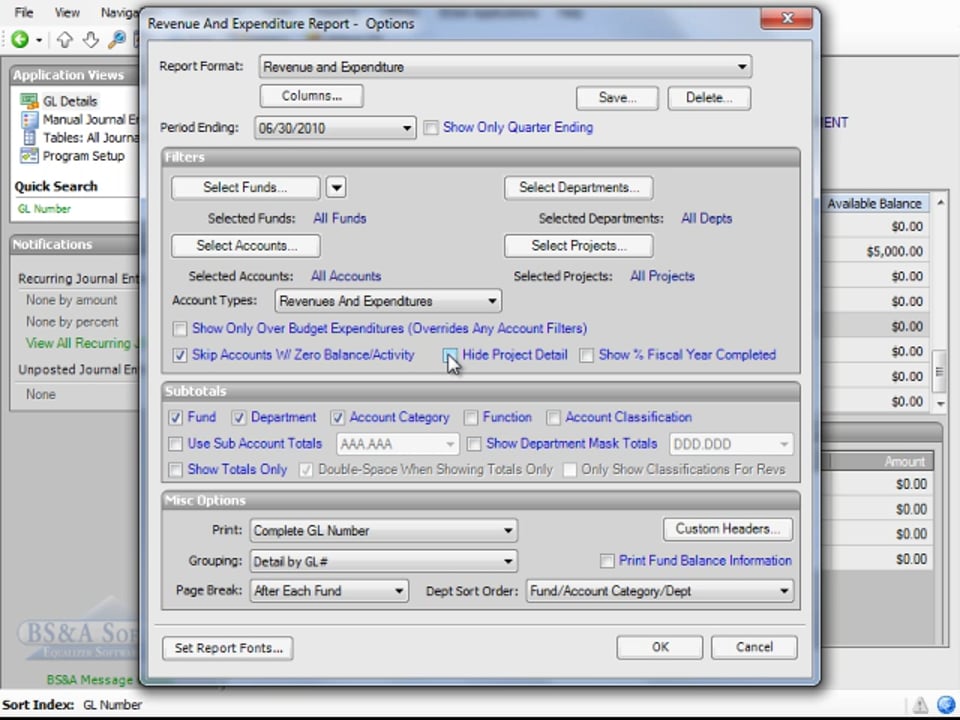Check Account Classification subtotal checkbox
This screenshot has width=960, height=720.
tap(553, 418)
